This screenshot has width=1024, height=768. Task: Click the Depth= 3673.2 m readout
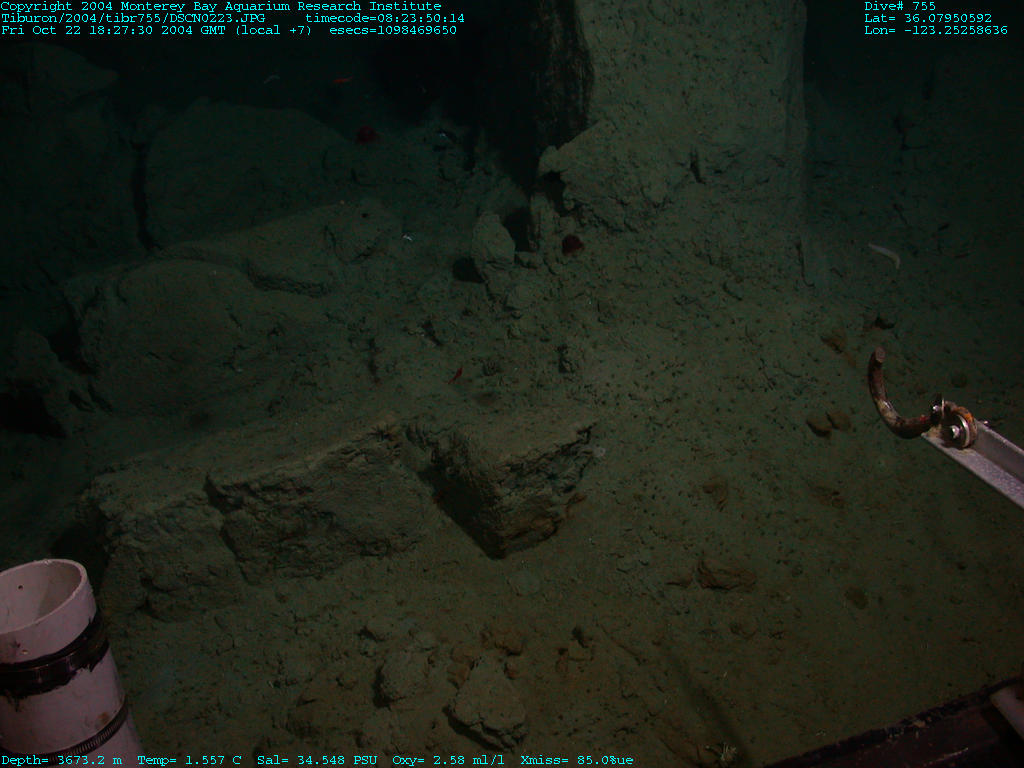(x=62, y=761)
